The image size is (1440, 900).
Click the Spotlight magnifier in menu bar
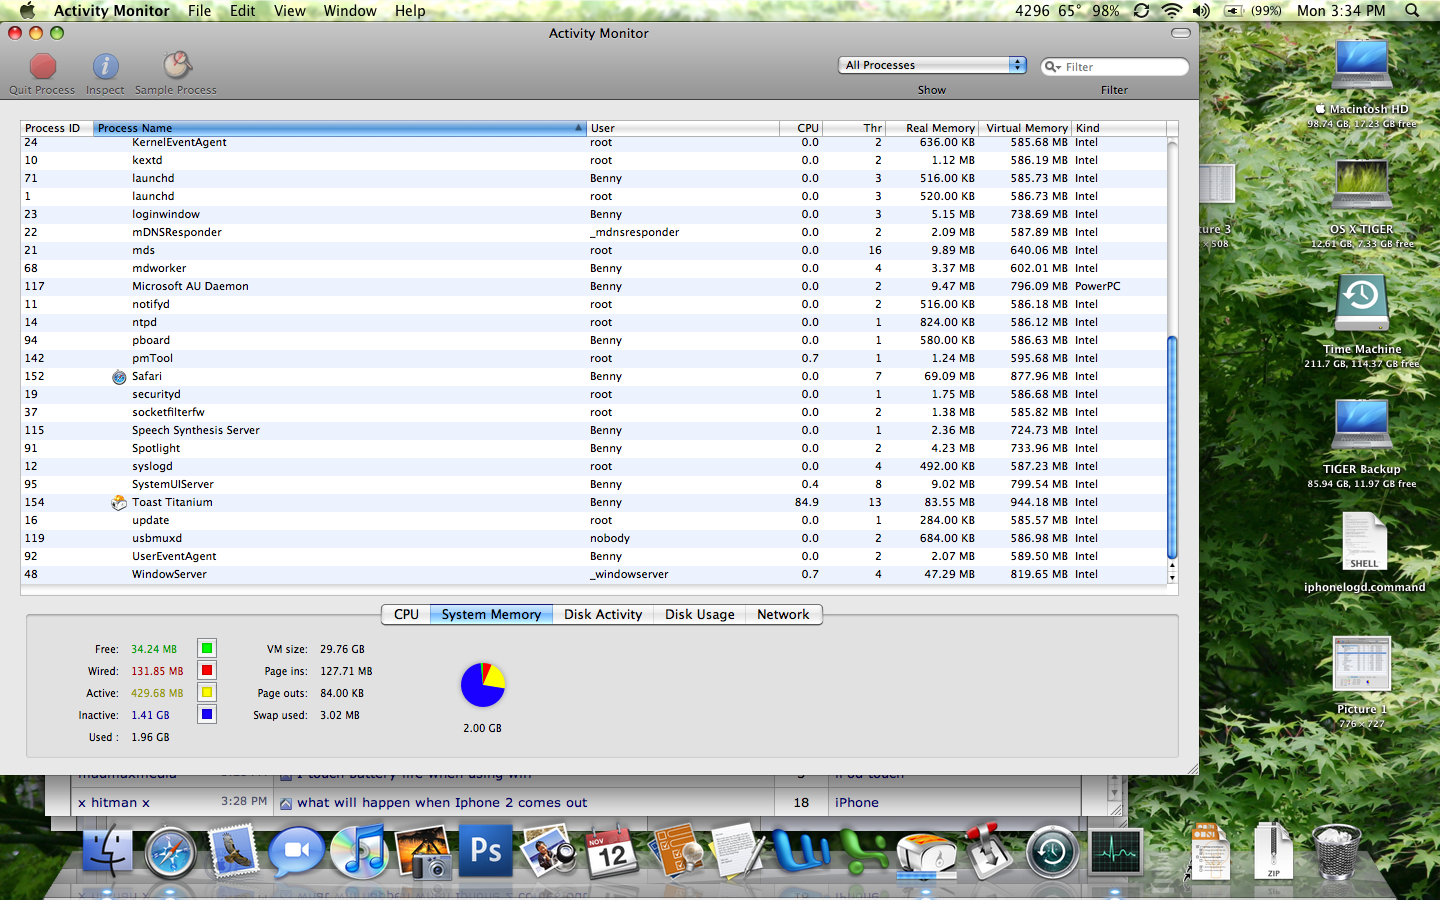click(x=1412, y=11)
